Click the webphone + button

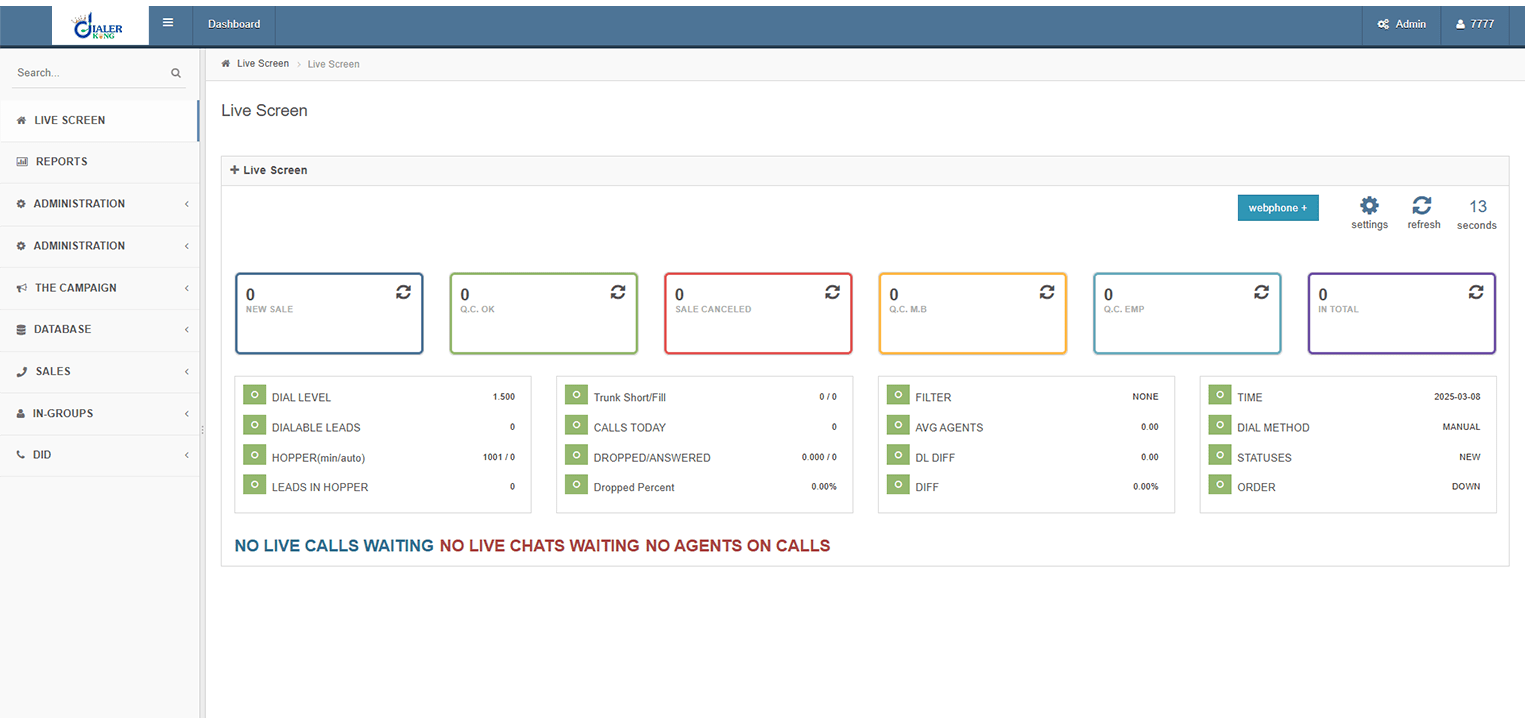[x=1278, y=207]
